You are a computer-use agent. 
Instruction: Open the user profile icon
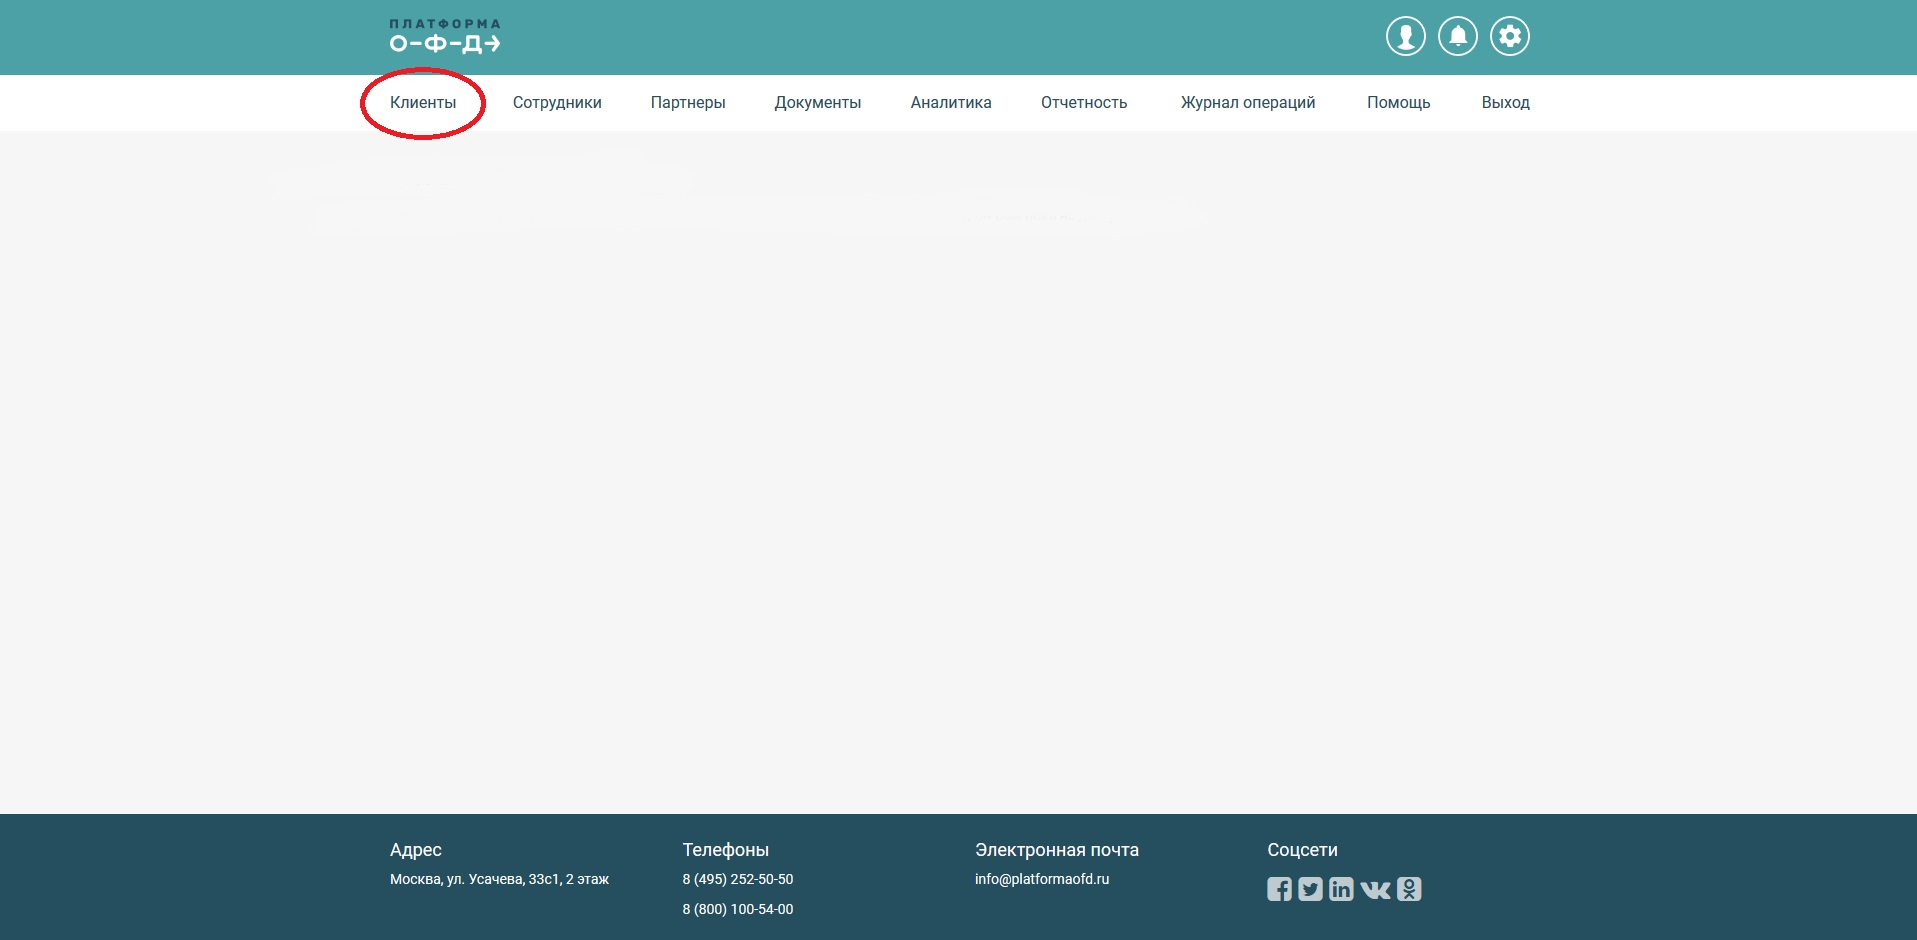click(1405, 36)
